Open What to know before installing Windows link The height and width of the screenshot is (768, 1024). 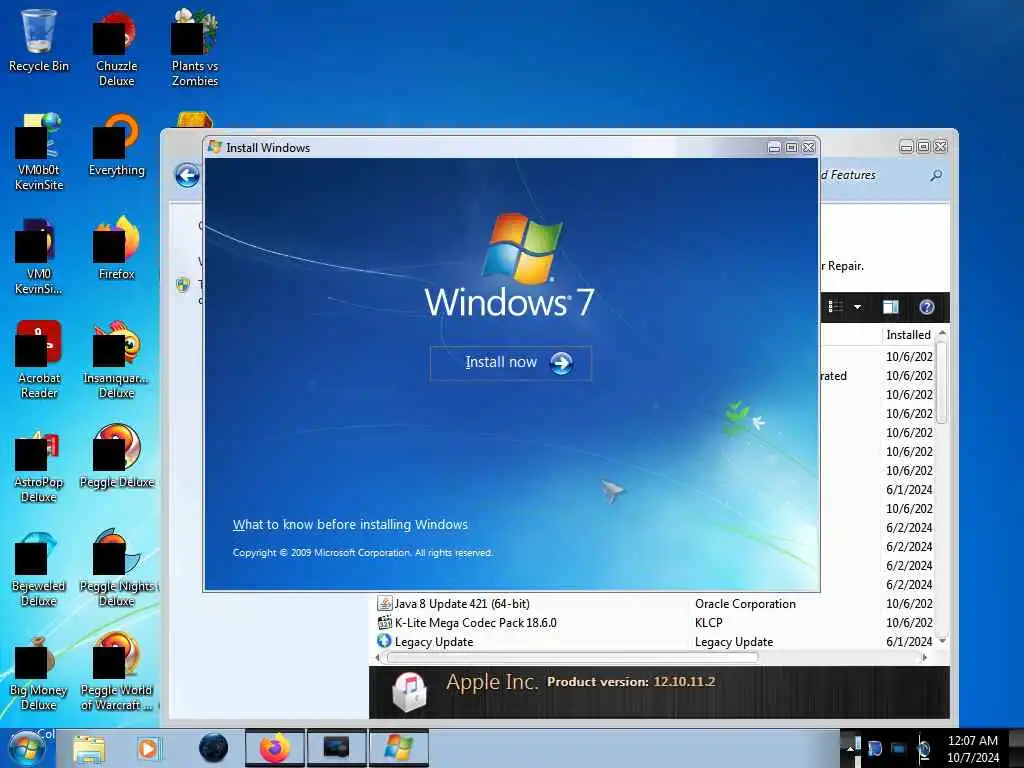point(350,524)
